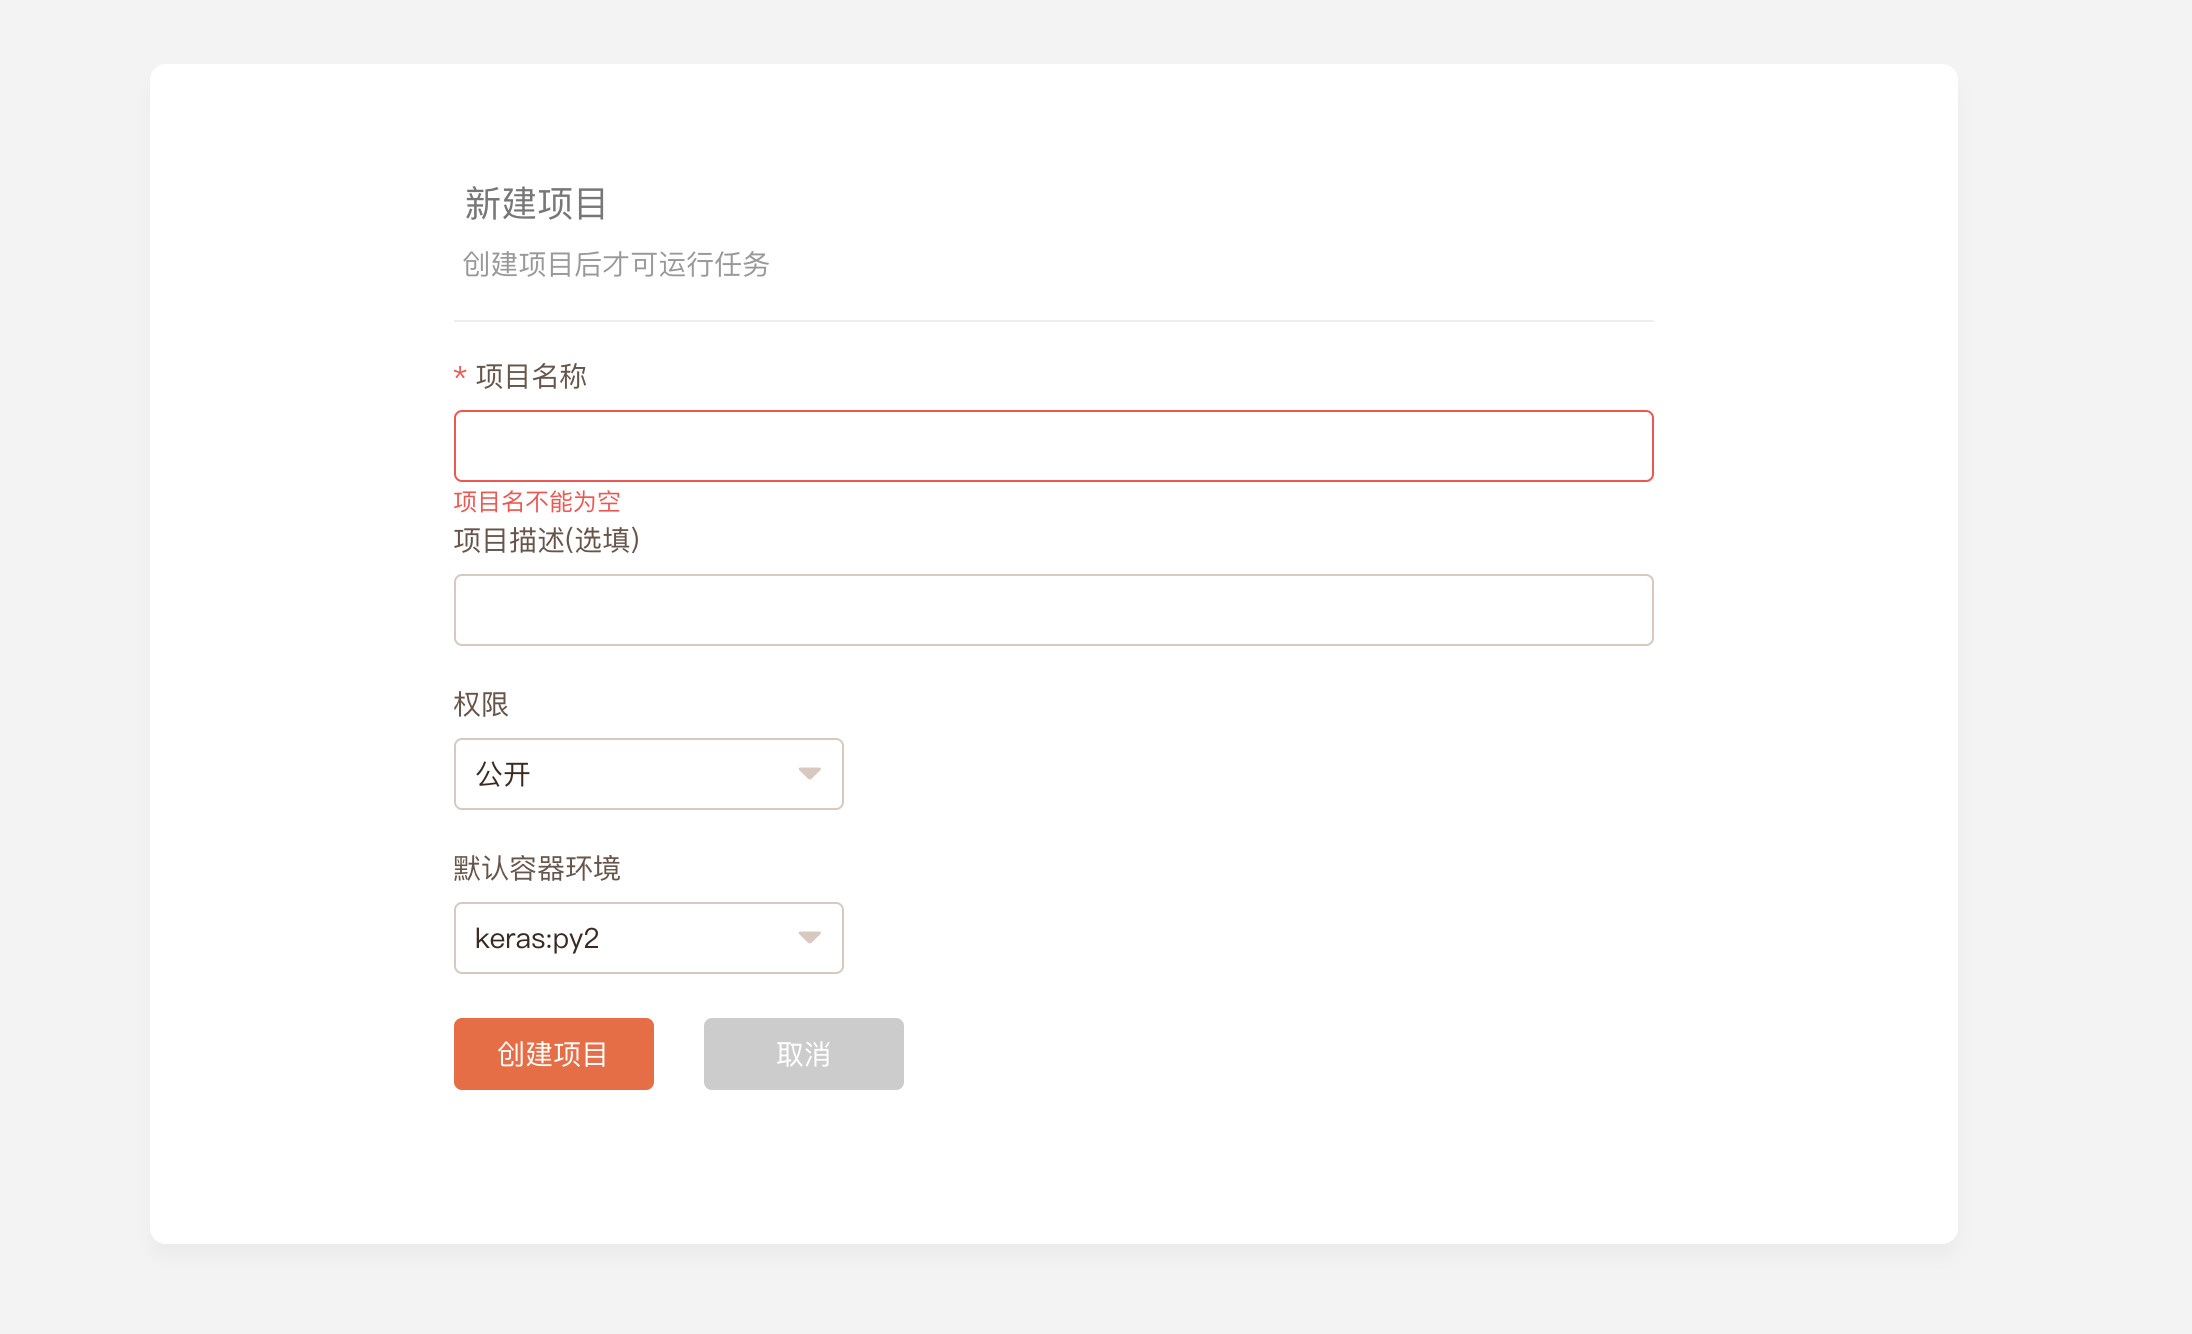Image resolution: width=2192 pixels, height=1334 pixels.
Task: Click the 项目描述(选填) label text
Action: click(x=546, y=540)
